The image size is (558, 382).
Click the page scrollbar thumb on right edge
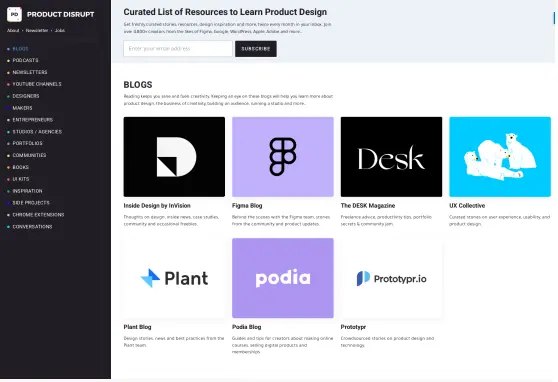554,18
